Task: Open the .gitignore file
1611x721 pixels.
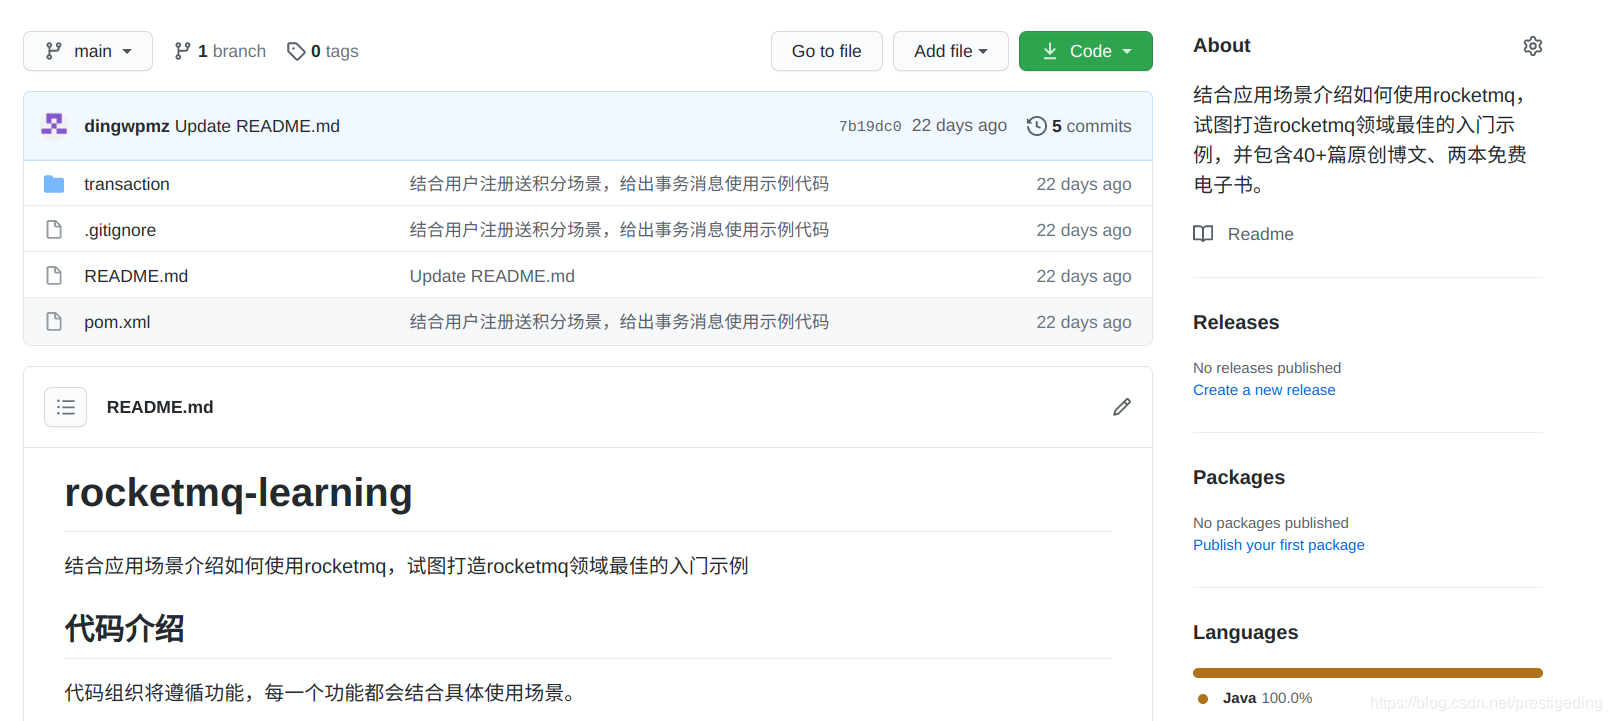Action: (x=120, y=230)
